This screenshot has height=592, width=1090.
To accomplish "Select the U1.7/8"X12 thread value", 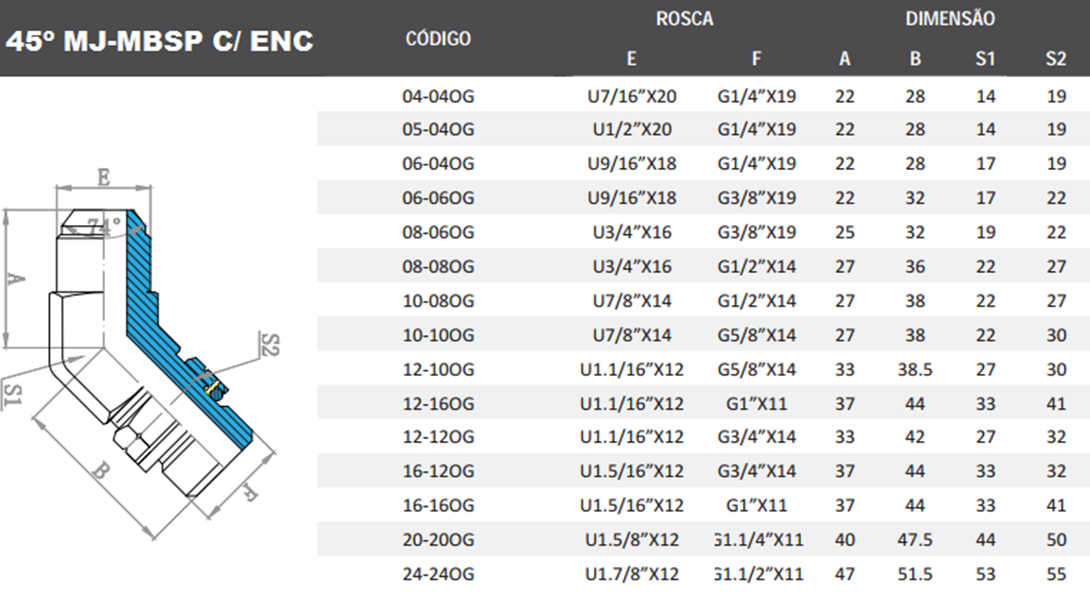I will pos(632,574).
